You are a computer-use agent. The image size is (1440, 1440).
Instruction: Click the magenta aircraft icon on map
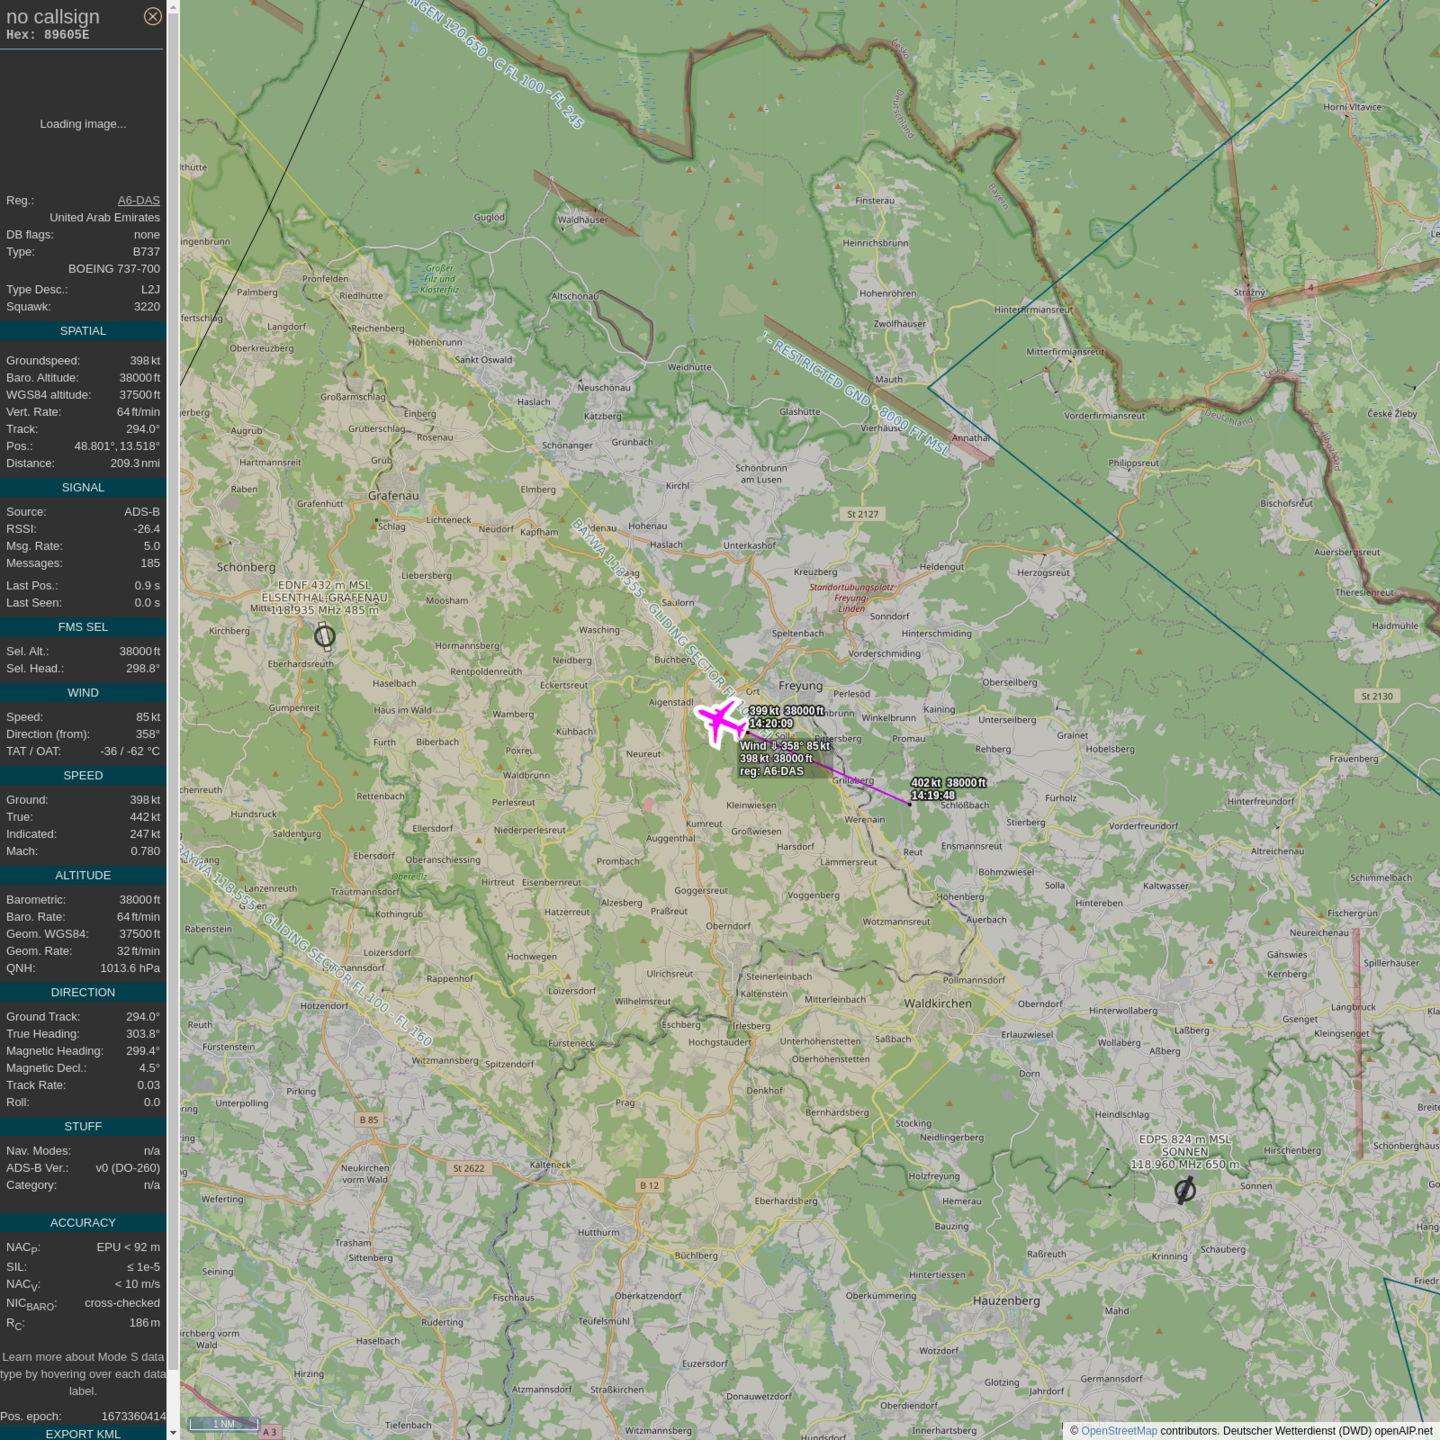pyautogui.click(x=719, y=721)
